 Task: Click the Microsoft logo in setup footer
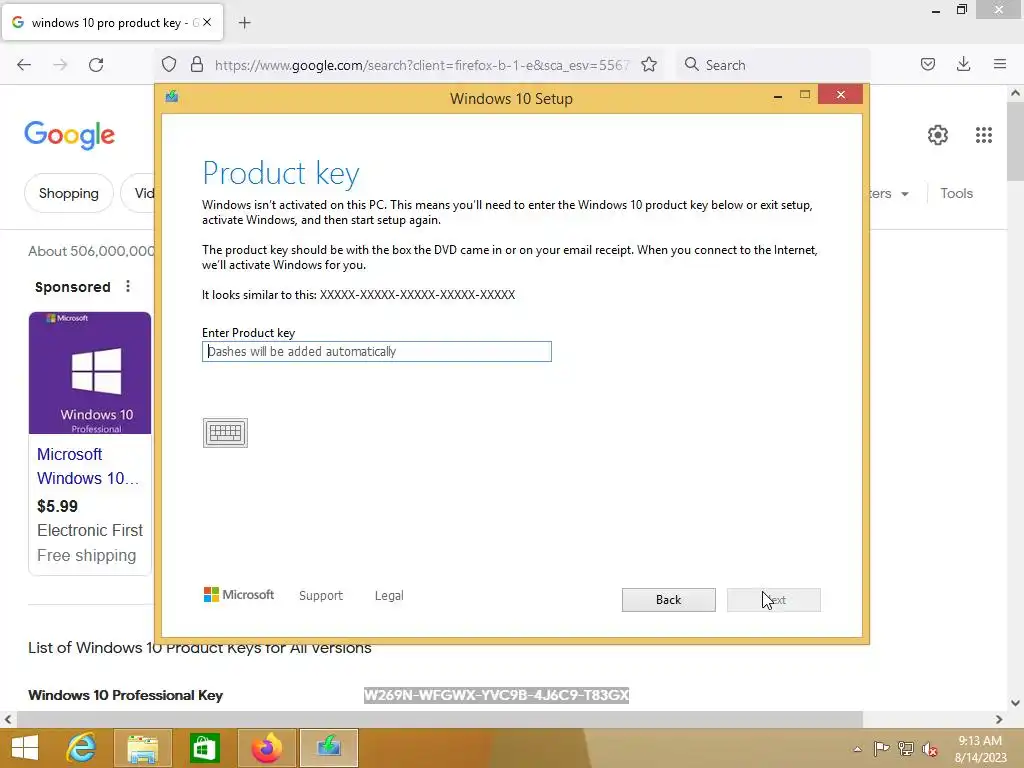tap(239, 594)
